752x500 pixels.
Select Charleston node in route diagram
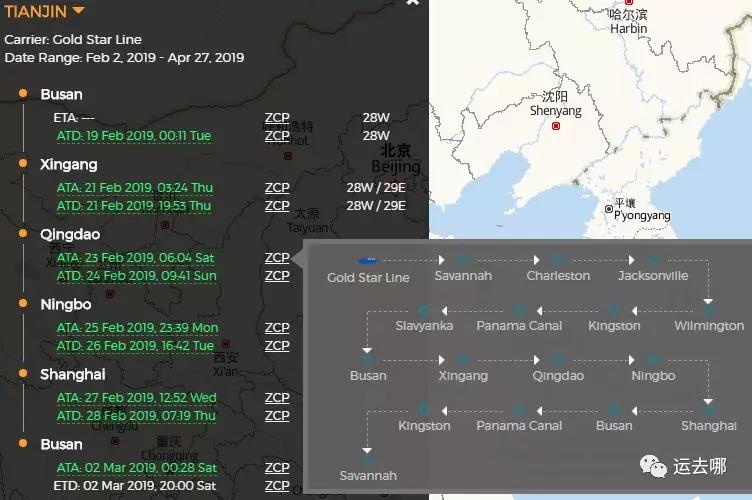(558, 261)
